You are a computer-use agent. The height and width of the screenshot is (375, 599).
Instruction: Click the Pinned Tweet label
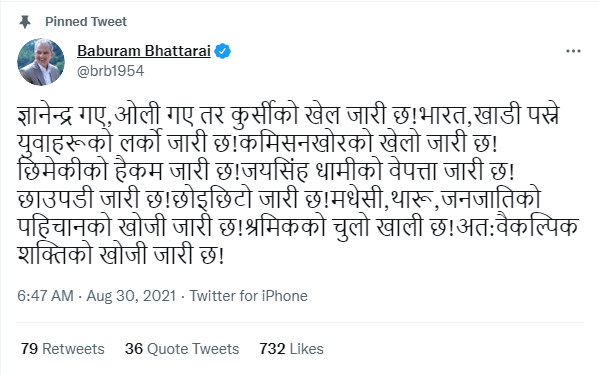(86, 22)
